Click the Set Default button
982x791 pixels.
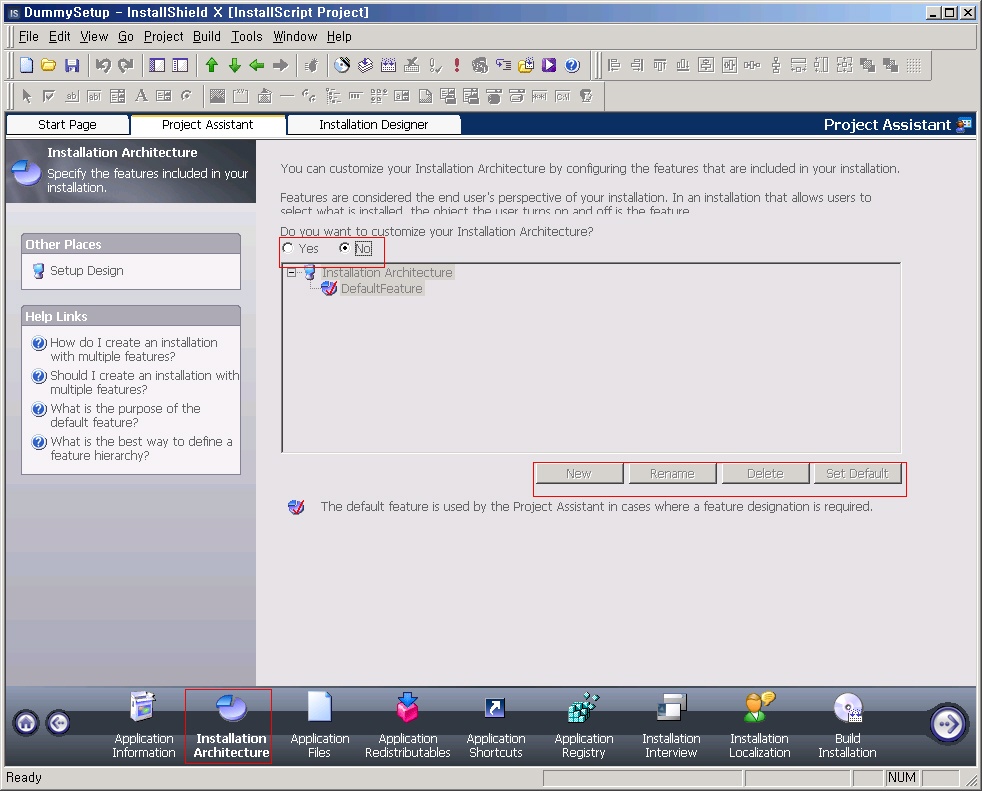[x=857, y=473]
